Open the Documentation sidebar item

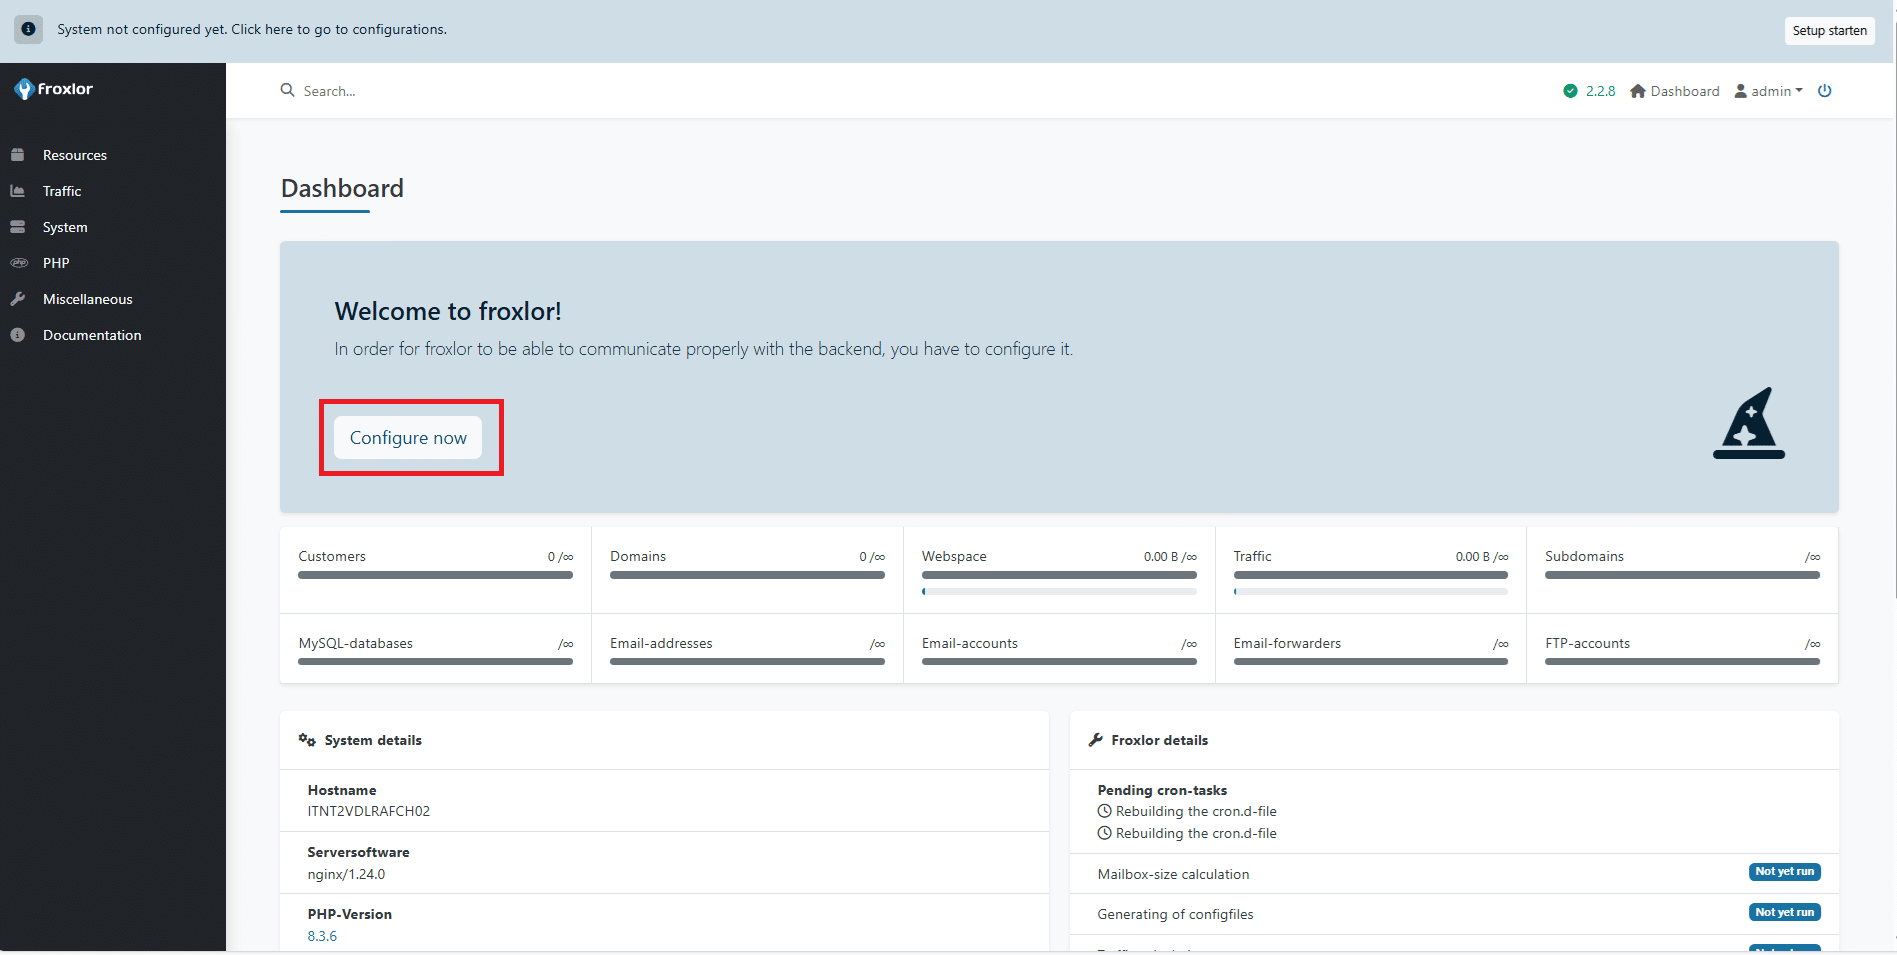point(92,335)
